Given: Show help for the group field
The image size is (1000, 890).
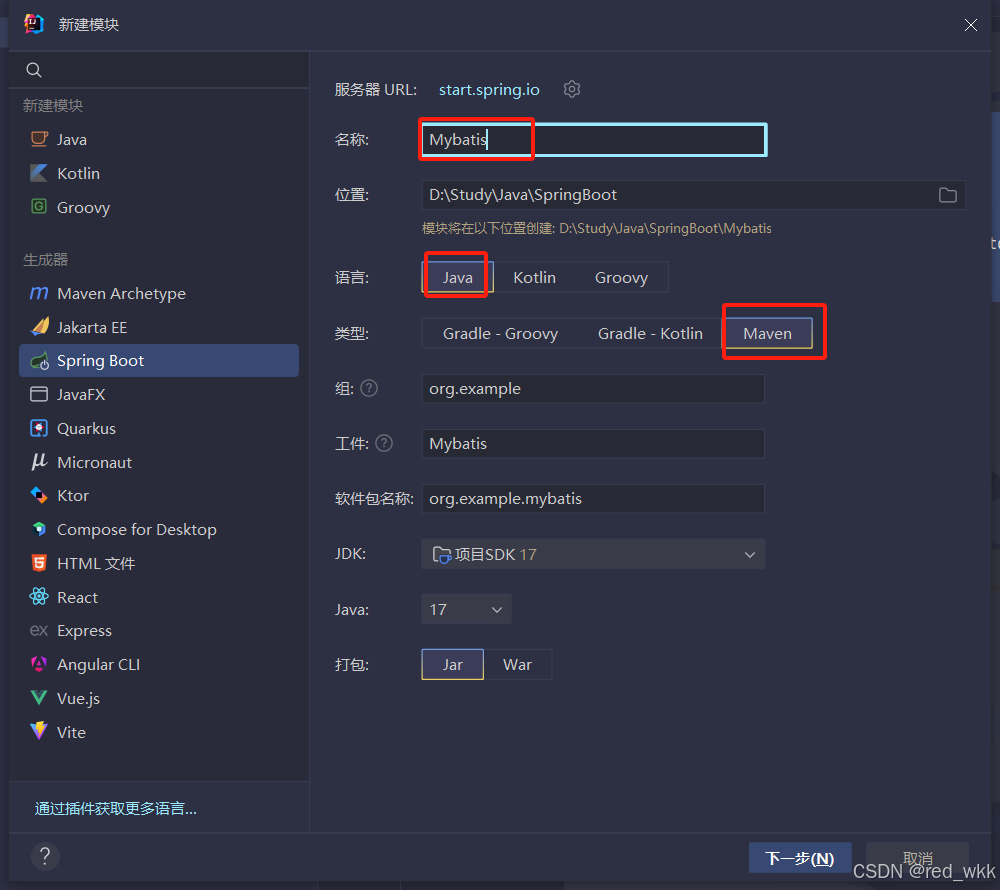Looking at the screenshot, I should click(369, 388).
